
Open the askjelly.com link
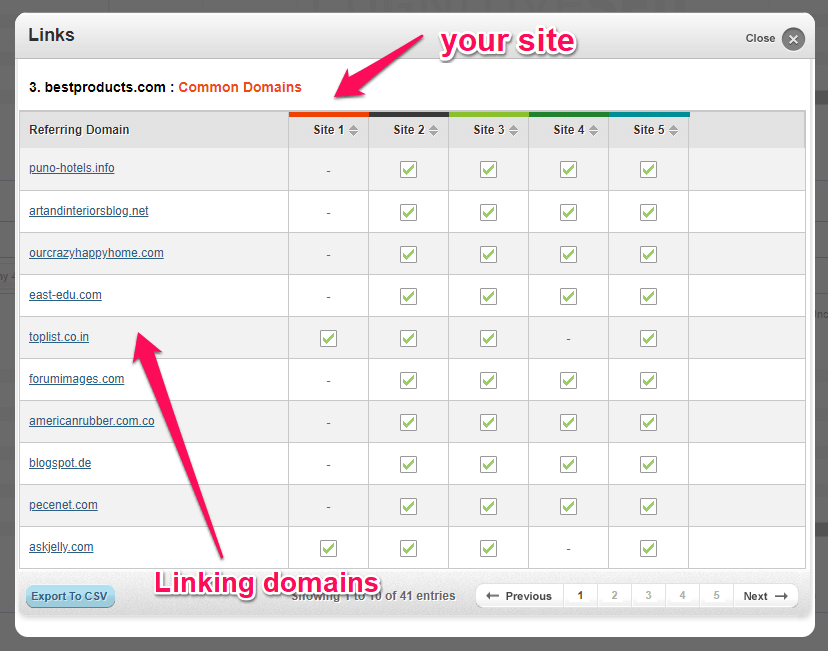61,547
